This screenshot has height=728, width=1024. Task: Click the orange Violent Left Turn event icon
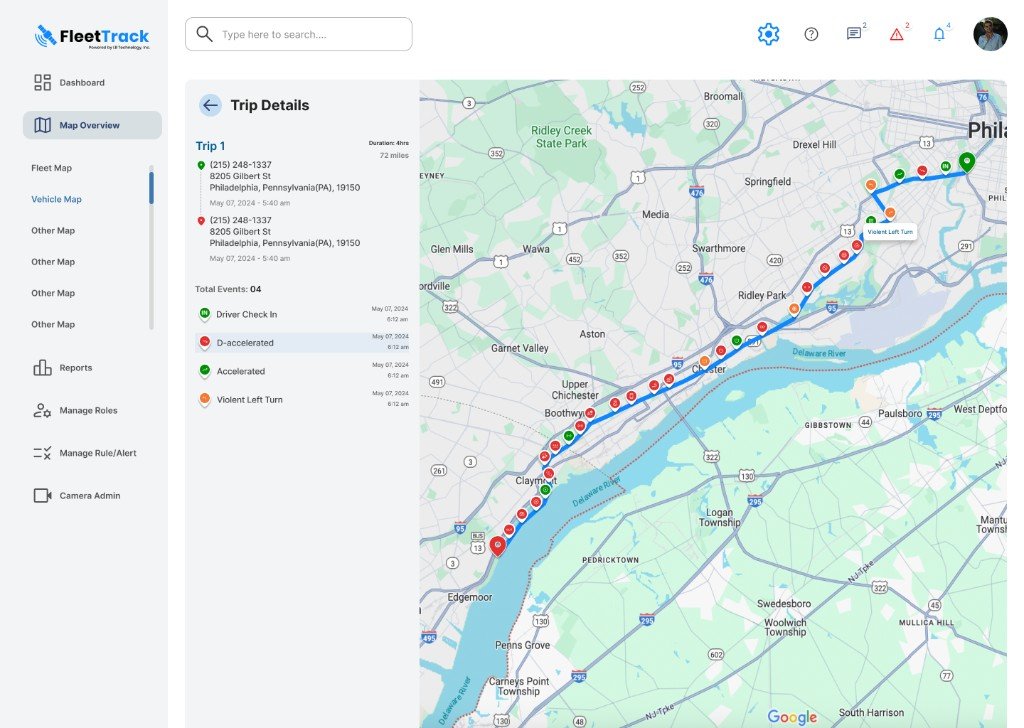click(x=204, y=399)
